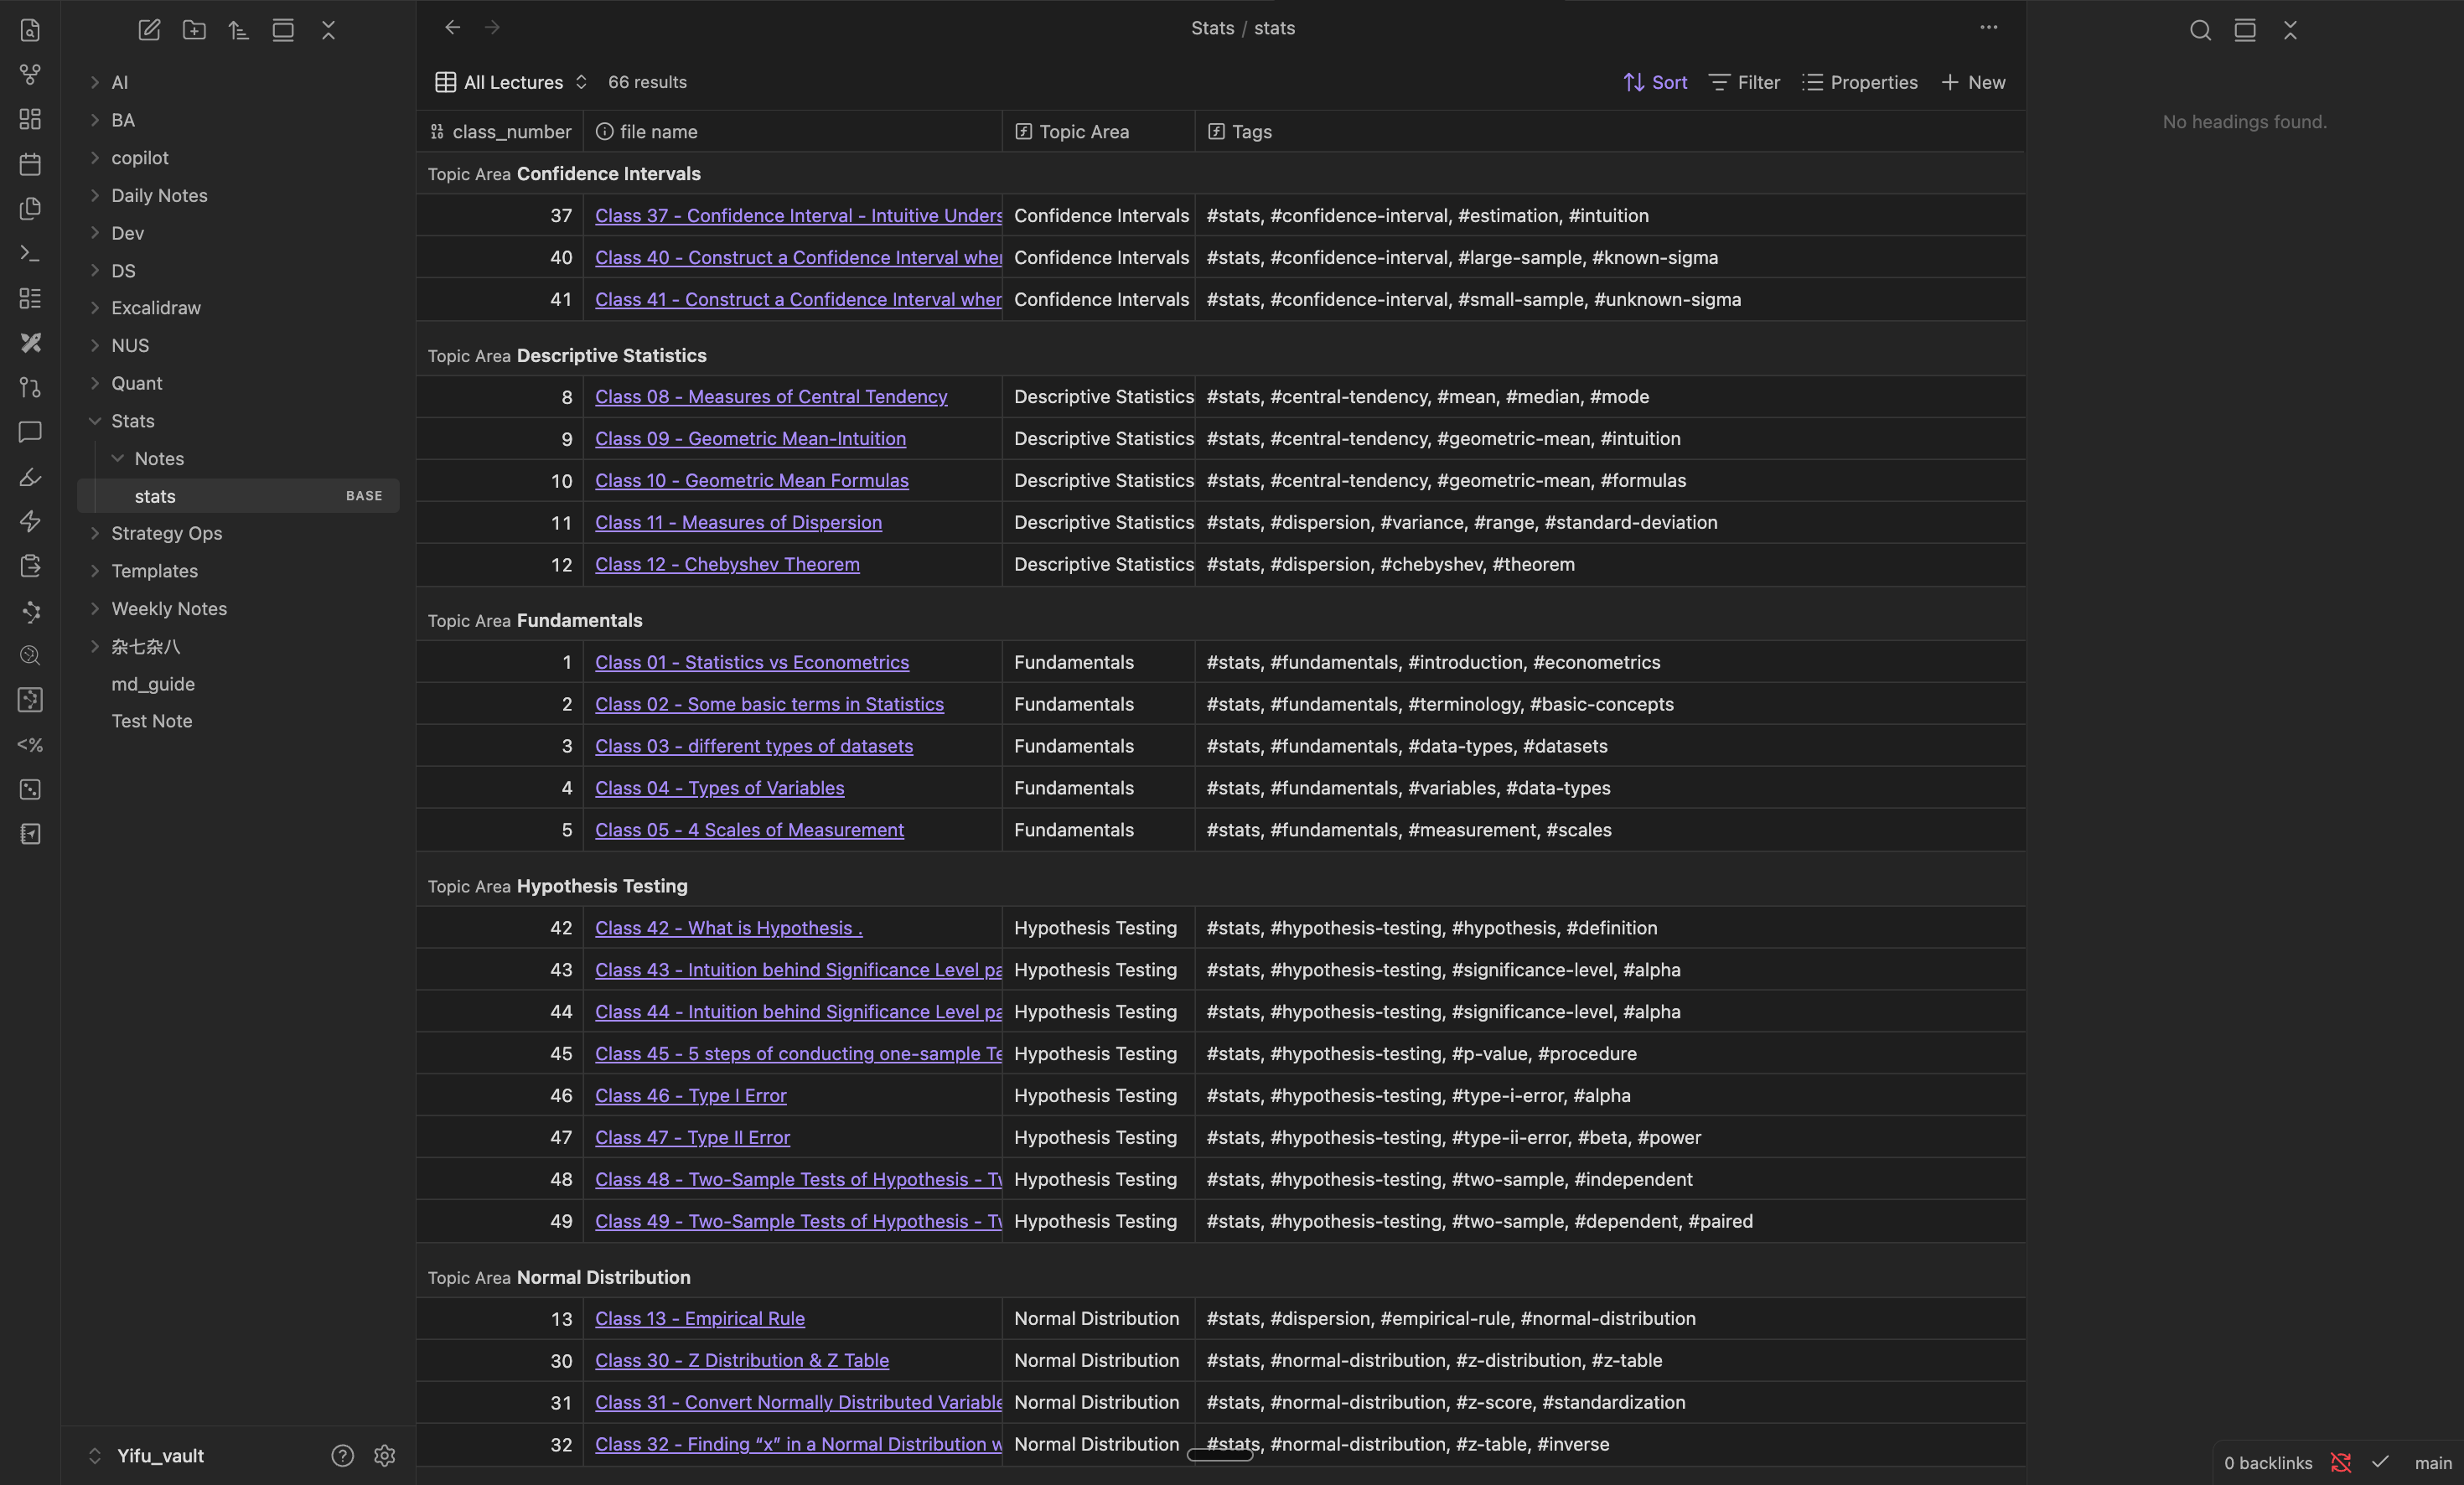Open the Properties menu
Screen dimensions: 2464x1485
(x=1860, y=82)
